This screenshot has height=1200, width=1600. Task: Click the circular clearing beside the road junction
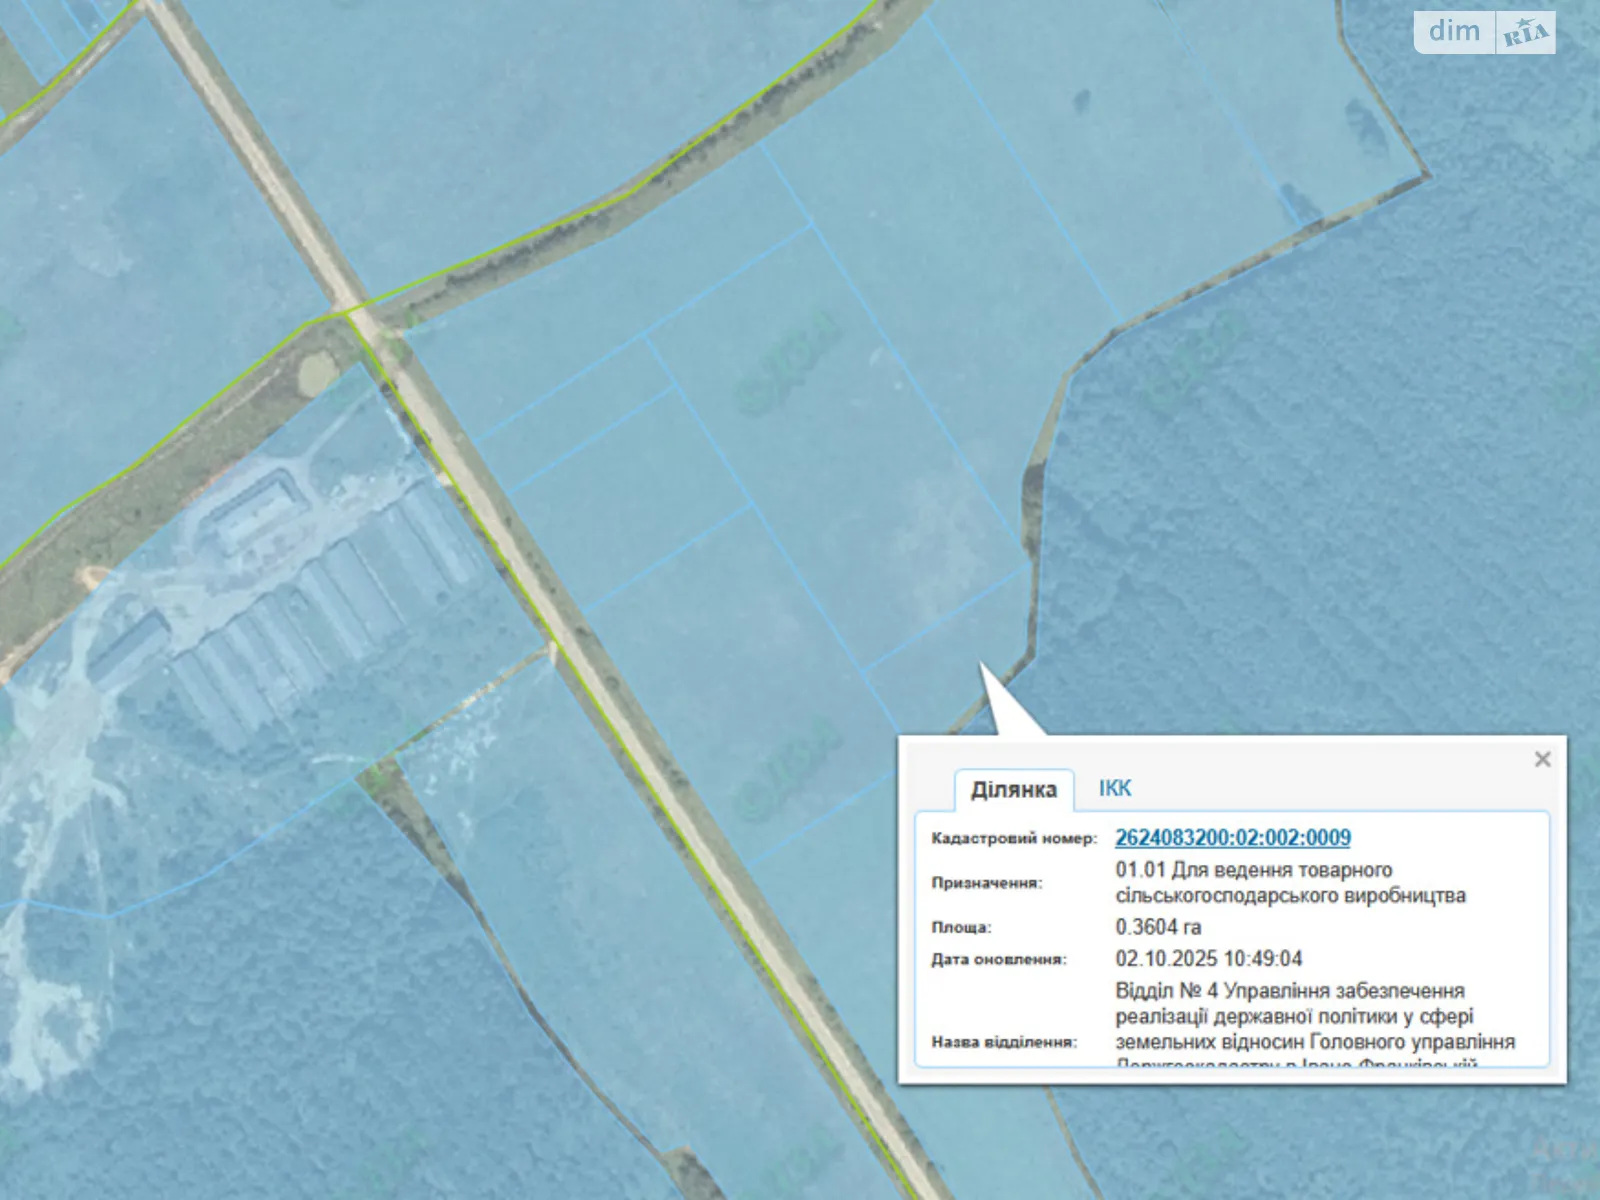[x=318, y=372]
